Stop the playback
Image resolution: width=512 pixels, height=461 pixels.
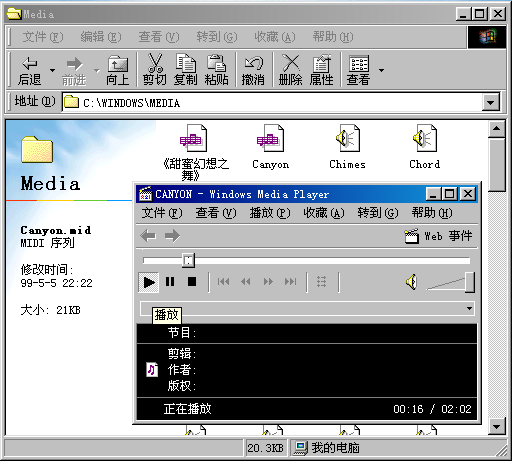(192, 282)
